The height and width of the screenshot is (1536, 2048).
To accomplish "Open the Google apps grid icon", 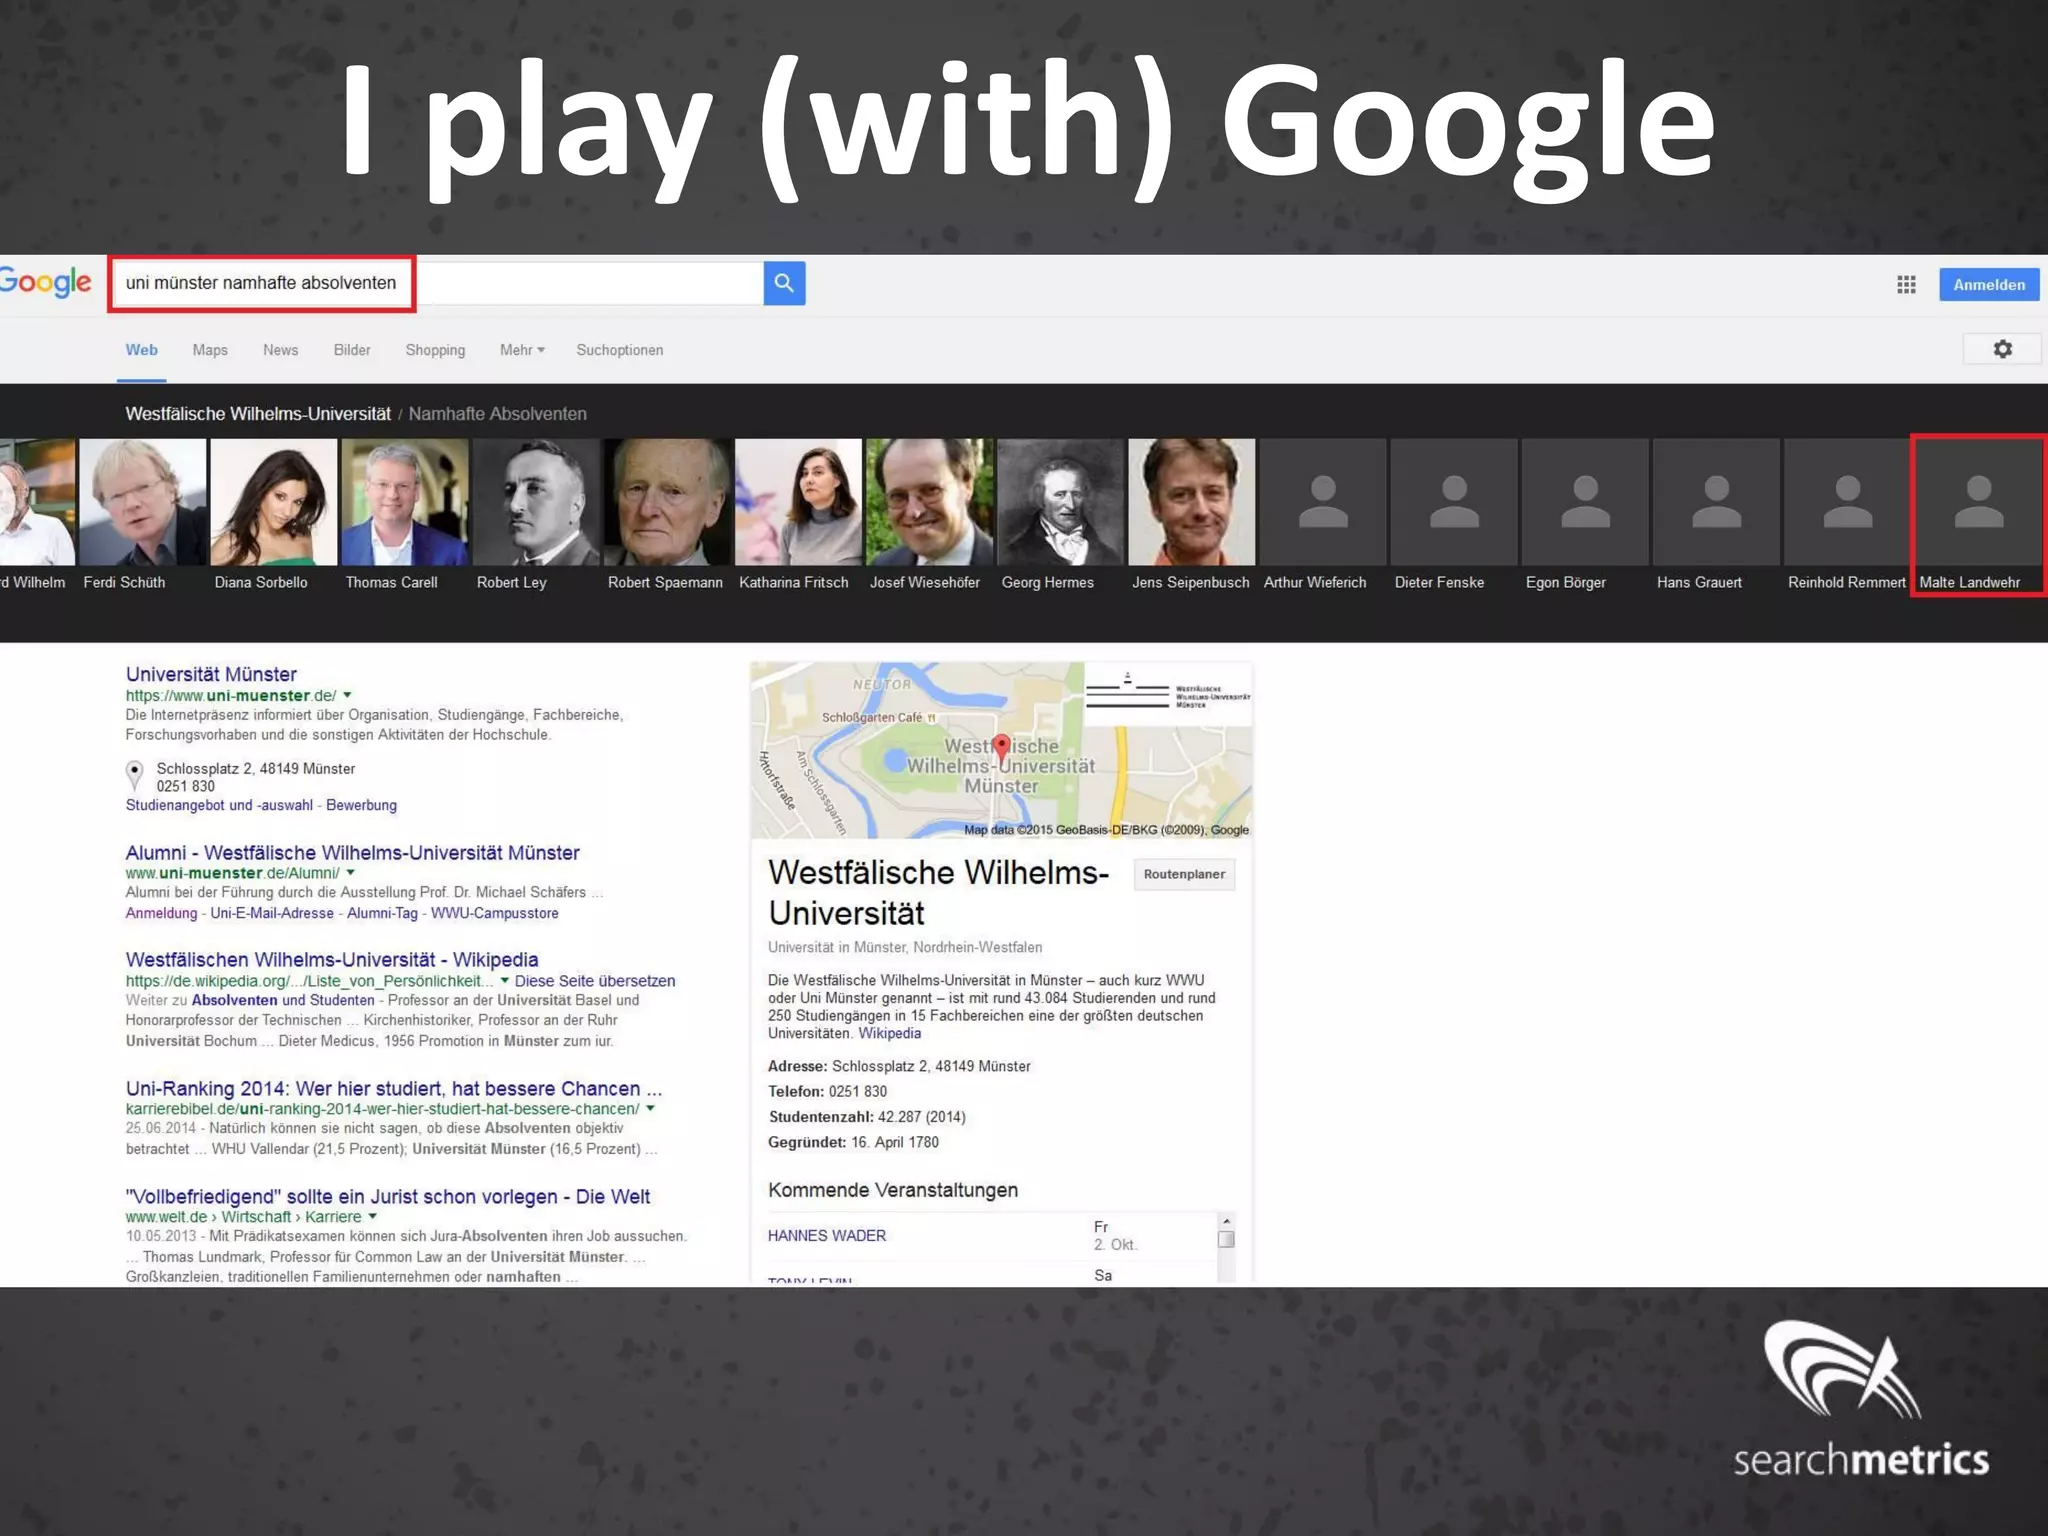I will click(x=1906, y=285).
